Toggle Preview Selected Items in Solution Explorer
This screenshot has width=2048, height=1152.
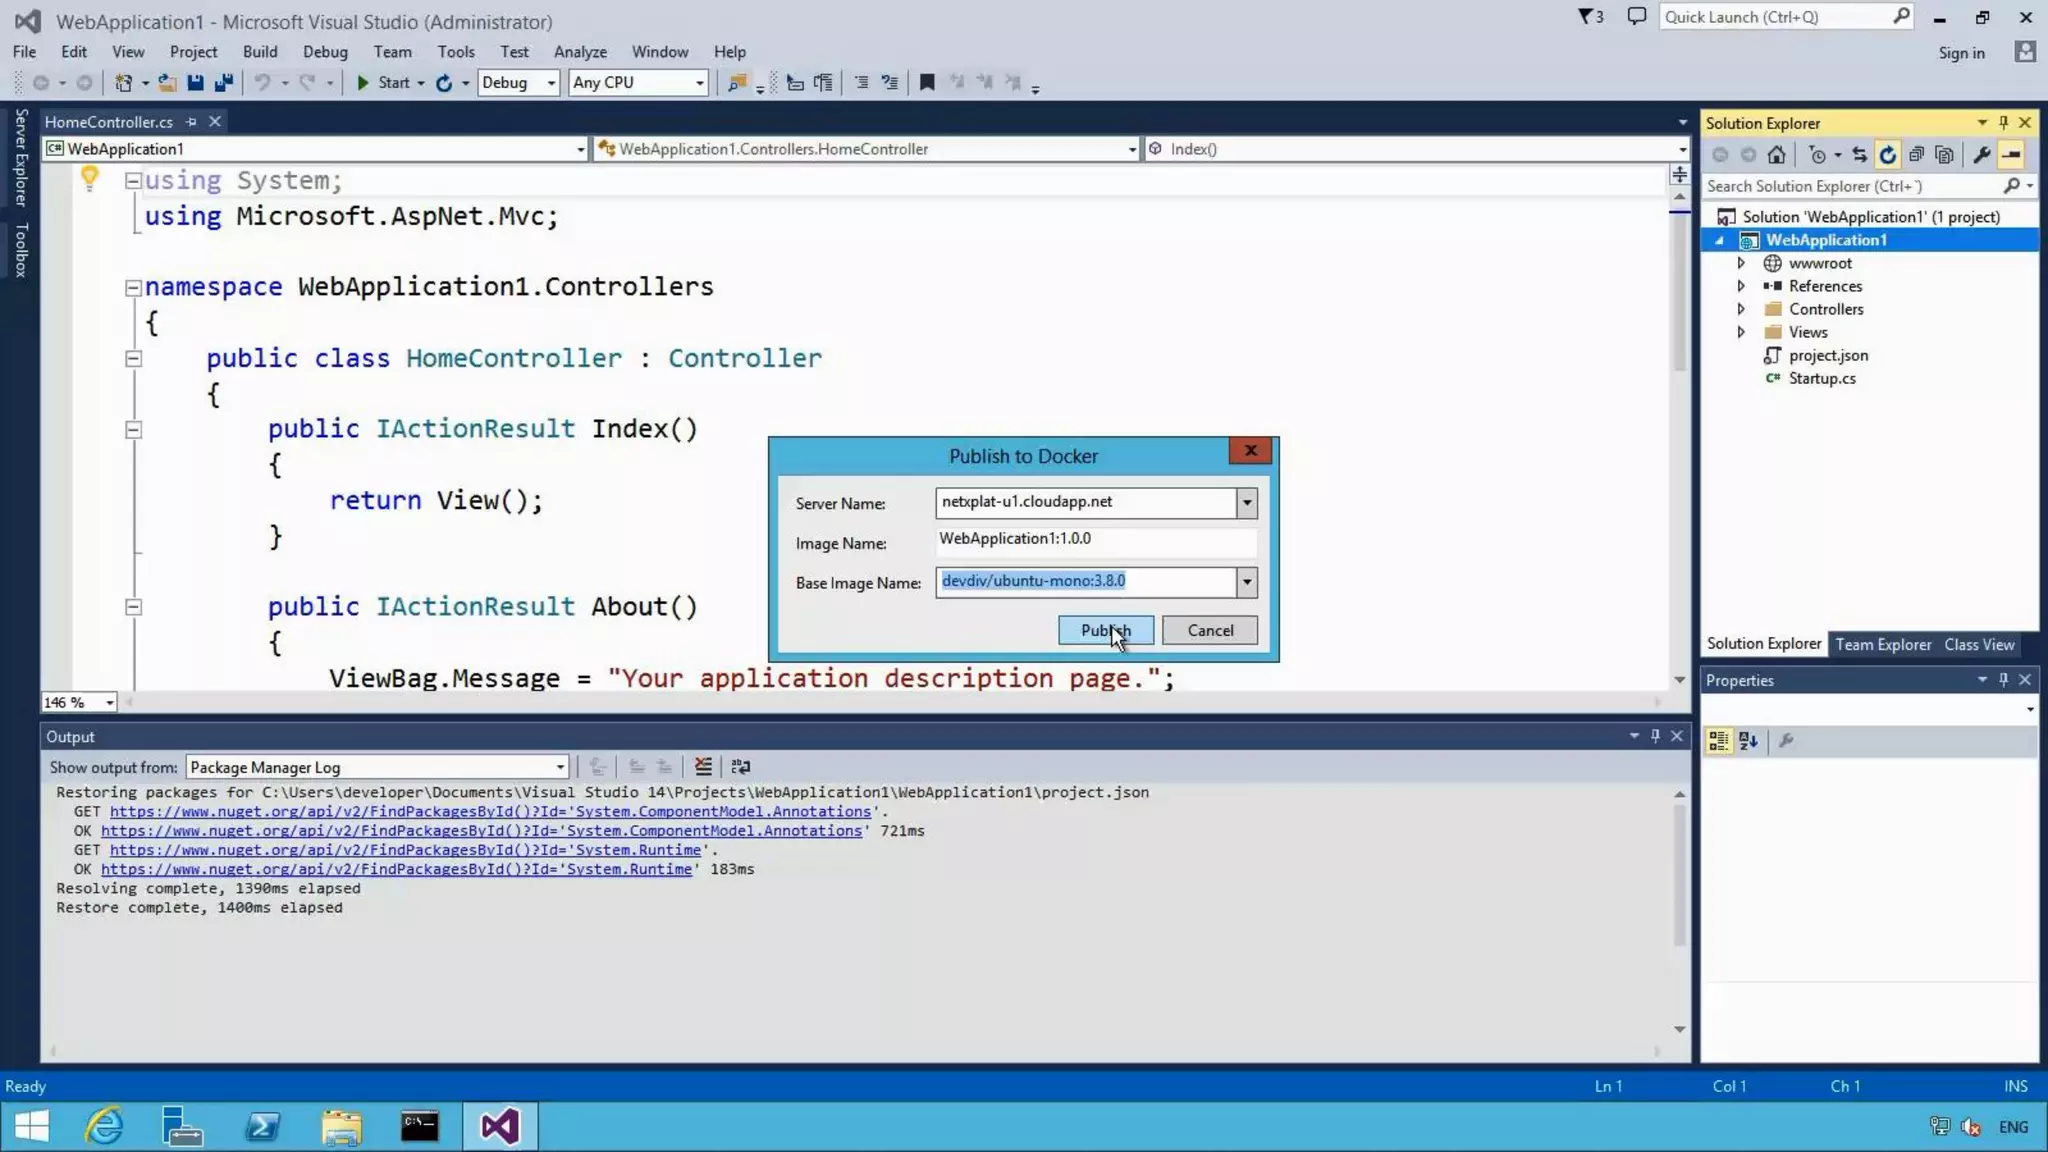point(2011,155)
